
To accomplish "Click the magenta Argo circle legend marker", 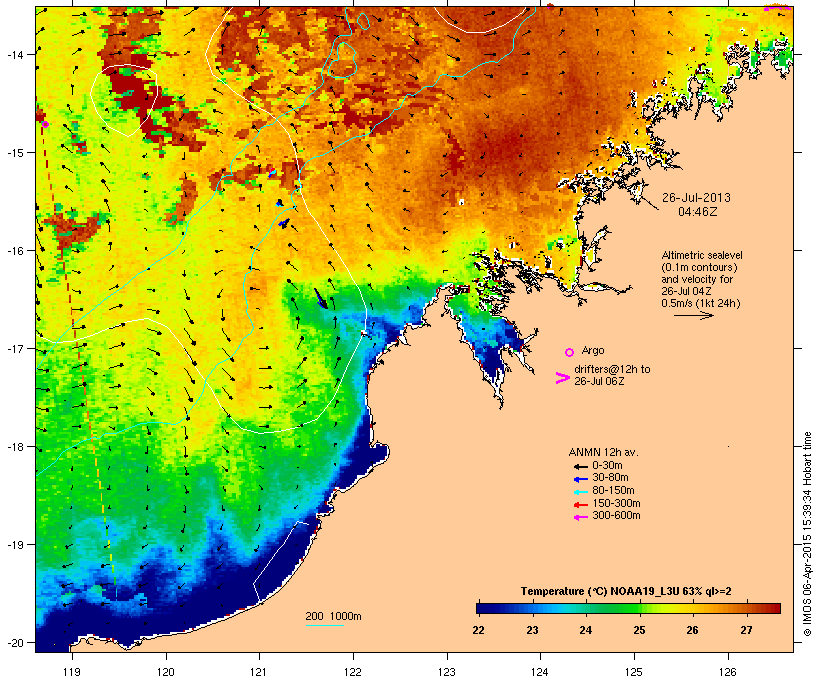I will [x=570, y=352].
